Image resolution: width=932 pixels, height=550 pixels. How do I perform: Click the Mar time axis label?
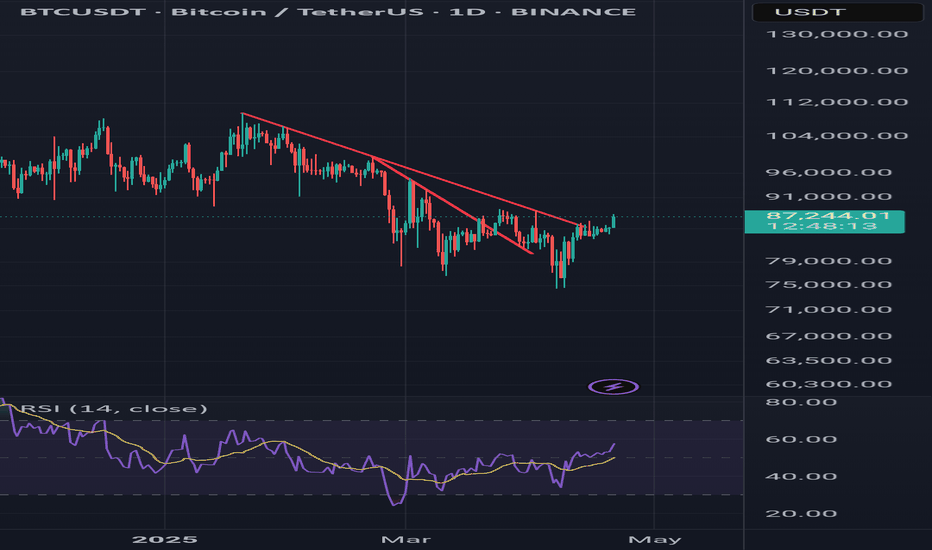pos(405,540)
